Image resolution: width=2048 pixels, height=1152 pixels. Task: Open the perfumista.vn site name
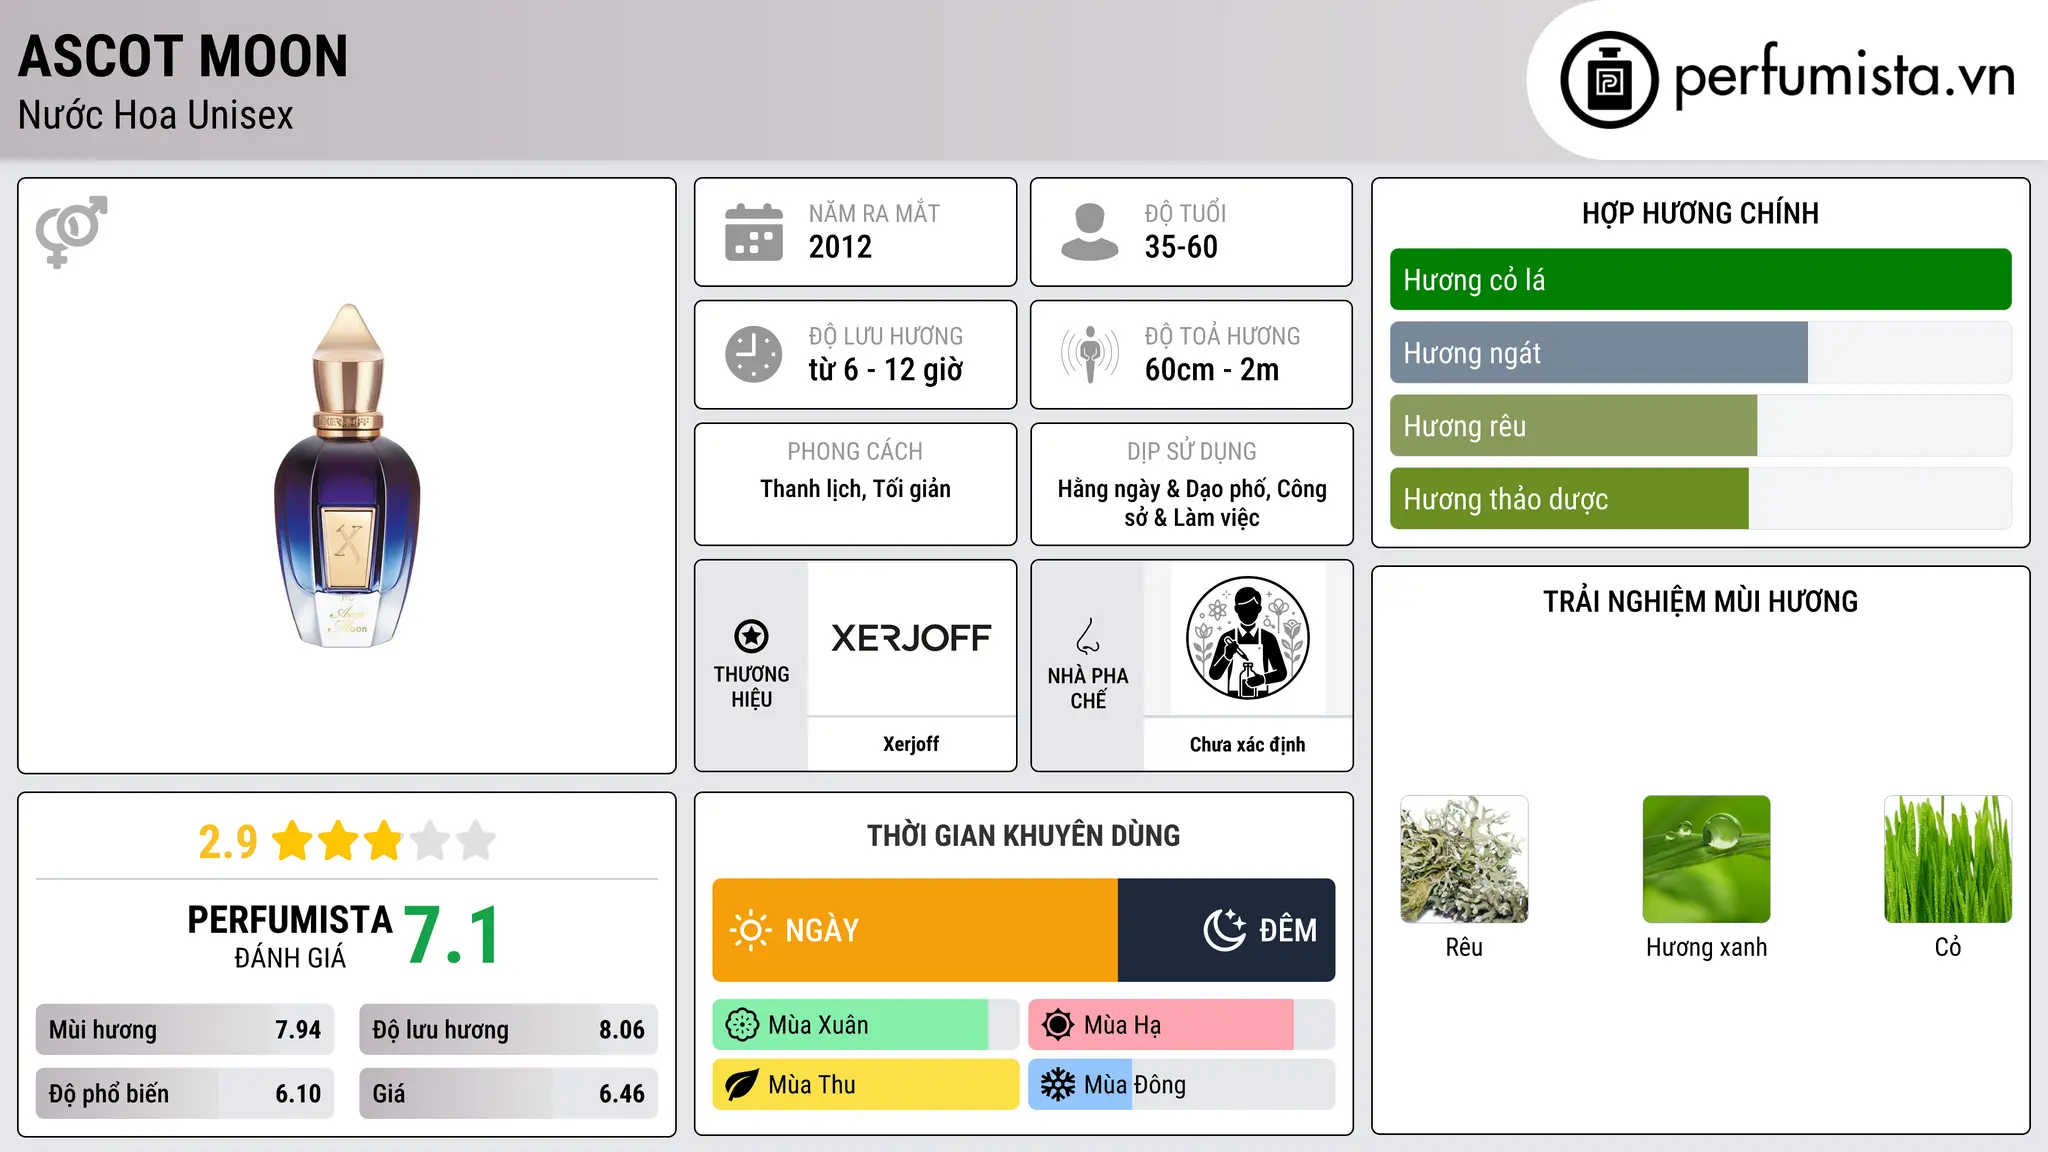pos(1845,76)
